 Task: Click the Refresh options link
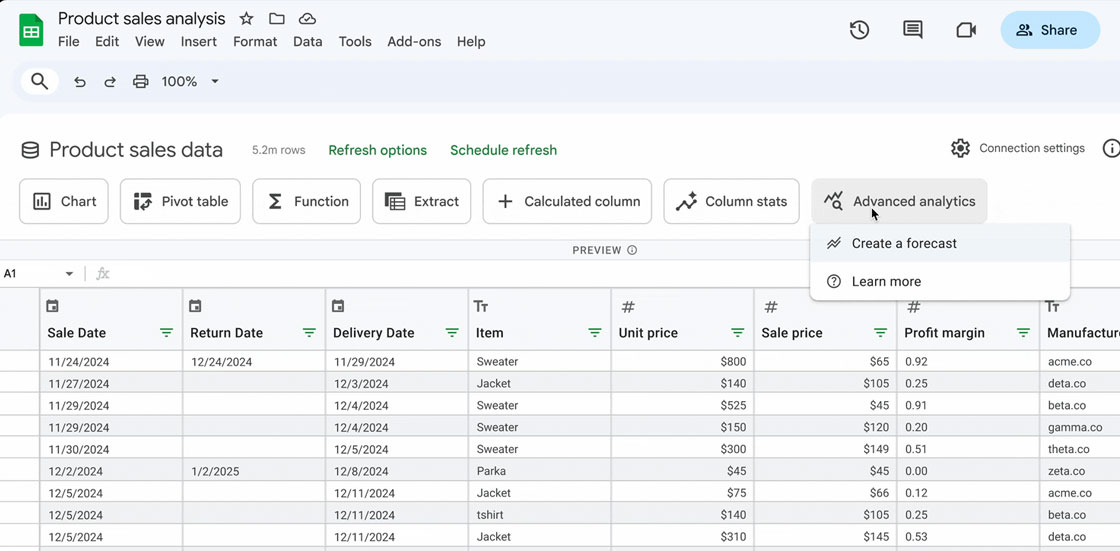coord(377,150)
